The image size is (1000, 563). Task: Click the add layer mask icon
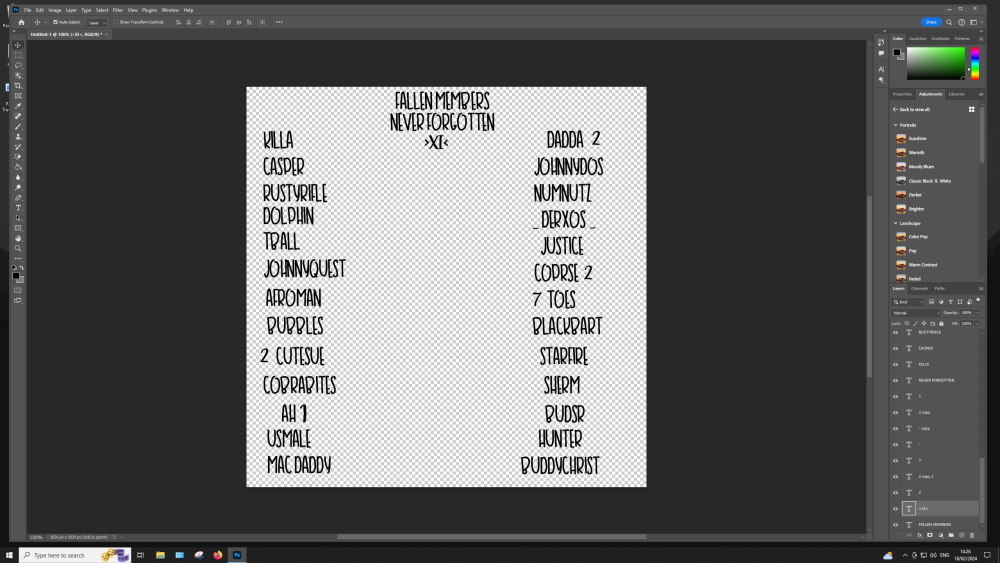pyautogui.click(x=930, y=536)
